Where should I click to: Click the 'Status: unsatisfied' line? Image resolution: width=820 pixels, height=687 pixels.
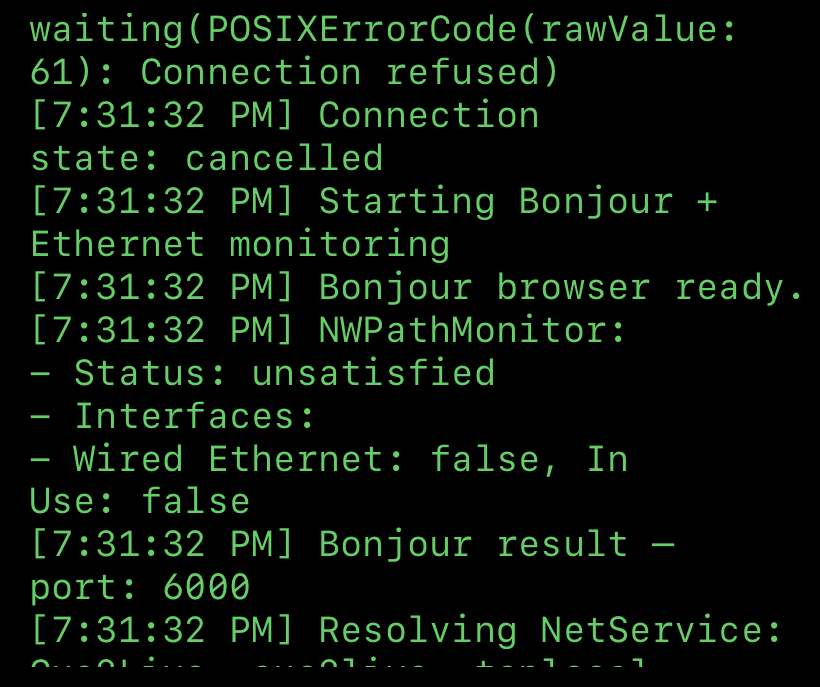click(x=262, y=373)
